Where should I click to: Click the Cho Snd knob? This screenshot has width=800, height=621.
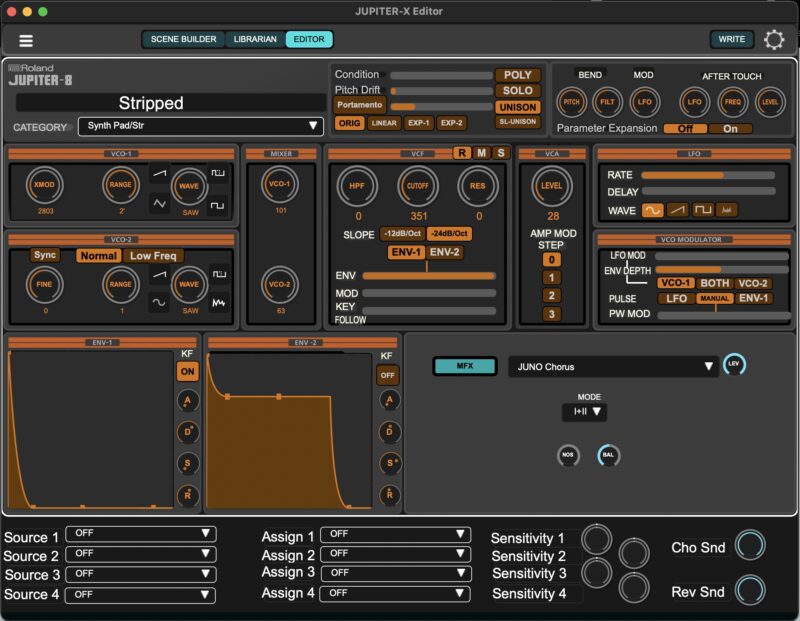coord(749,545)
